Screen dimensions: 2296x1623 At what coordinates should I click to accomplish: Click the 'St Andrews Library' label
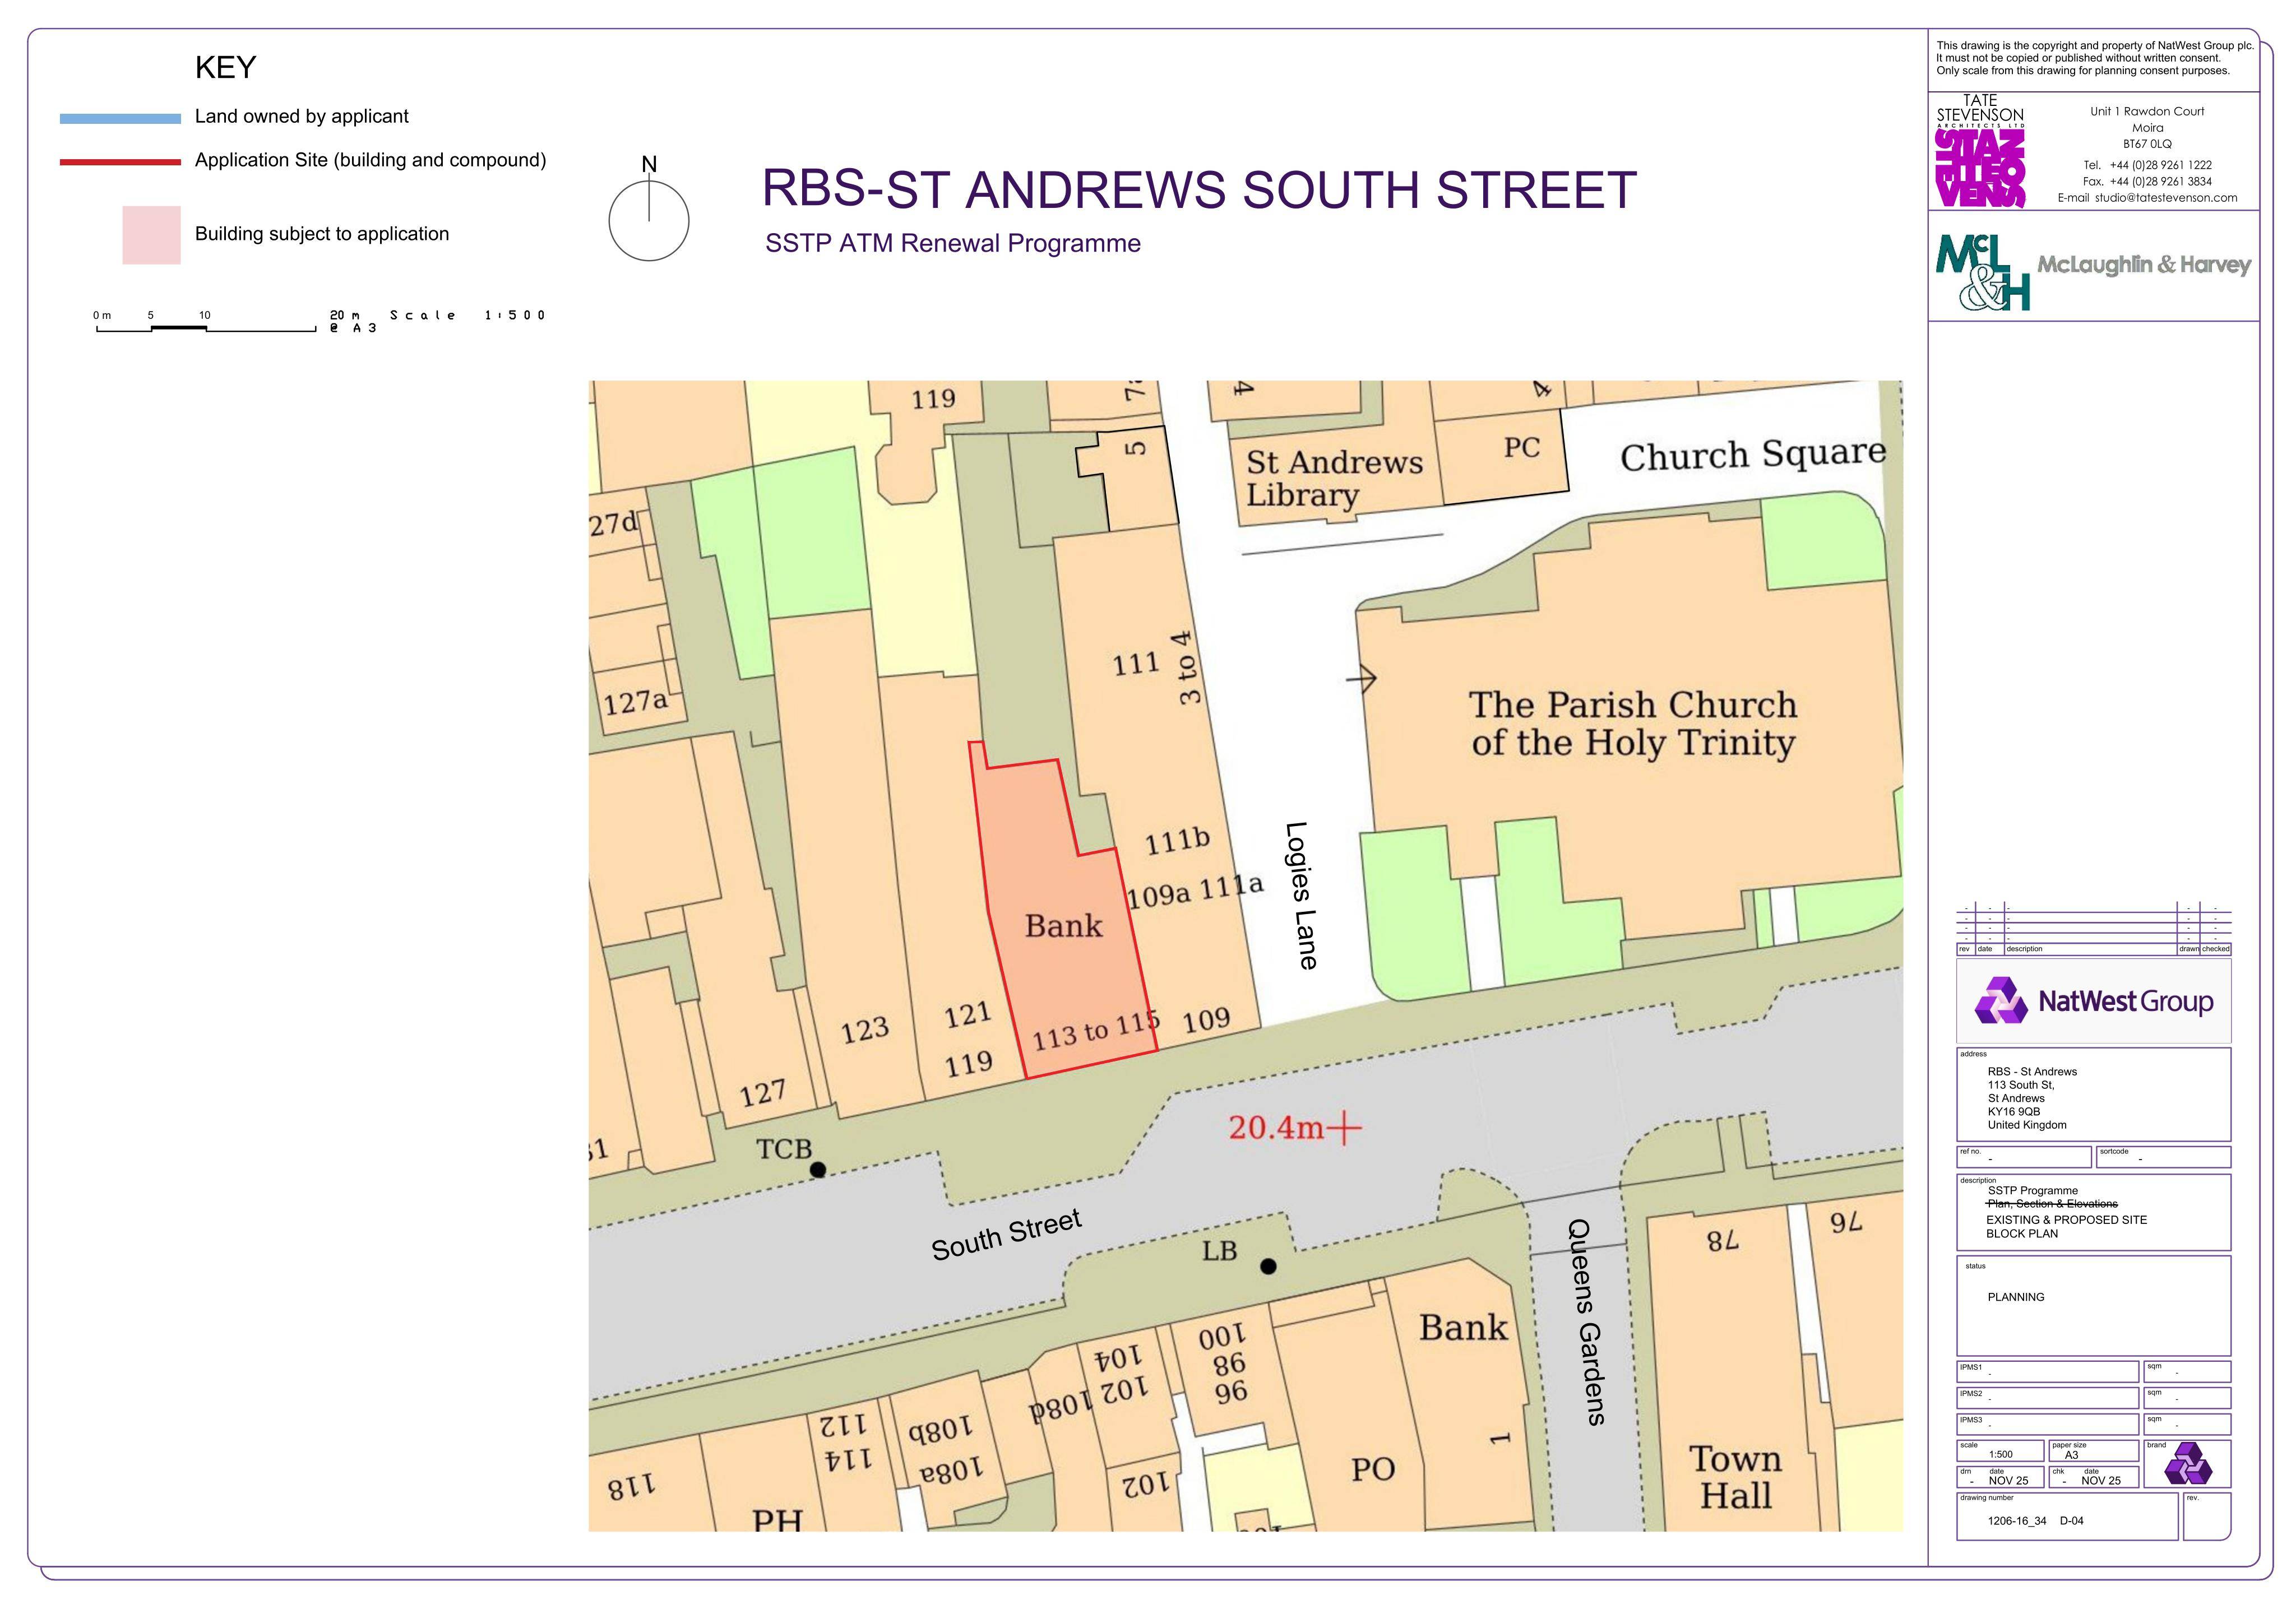[1334, 479]
